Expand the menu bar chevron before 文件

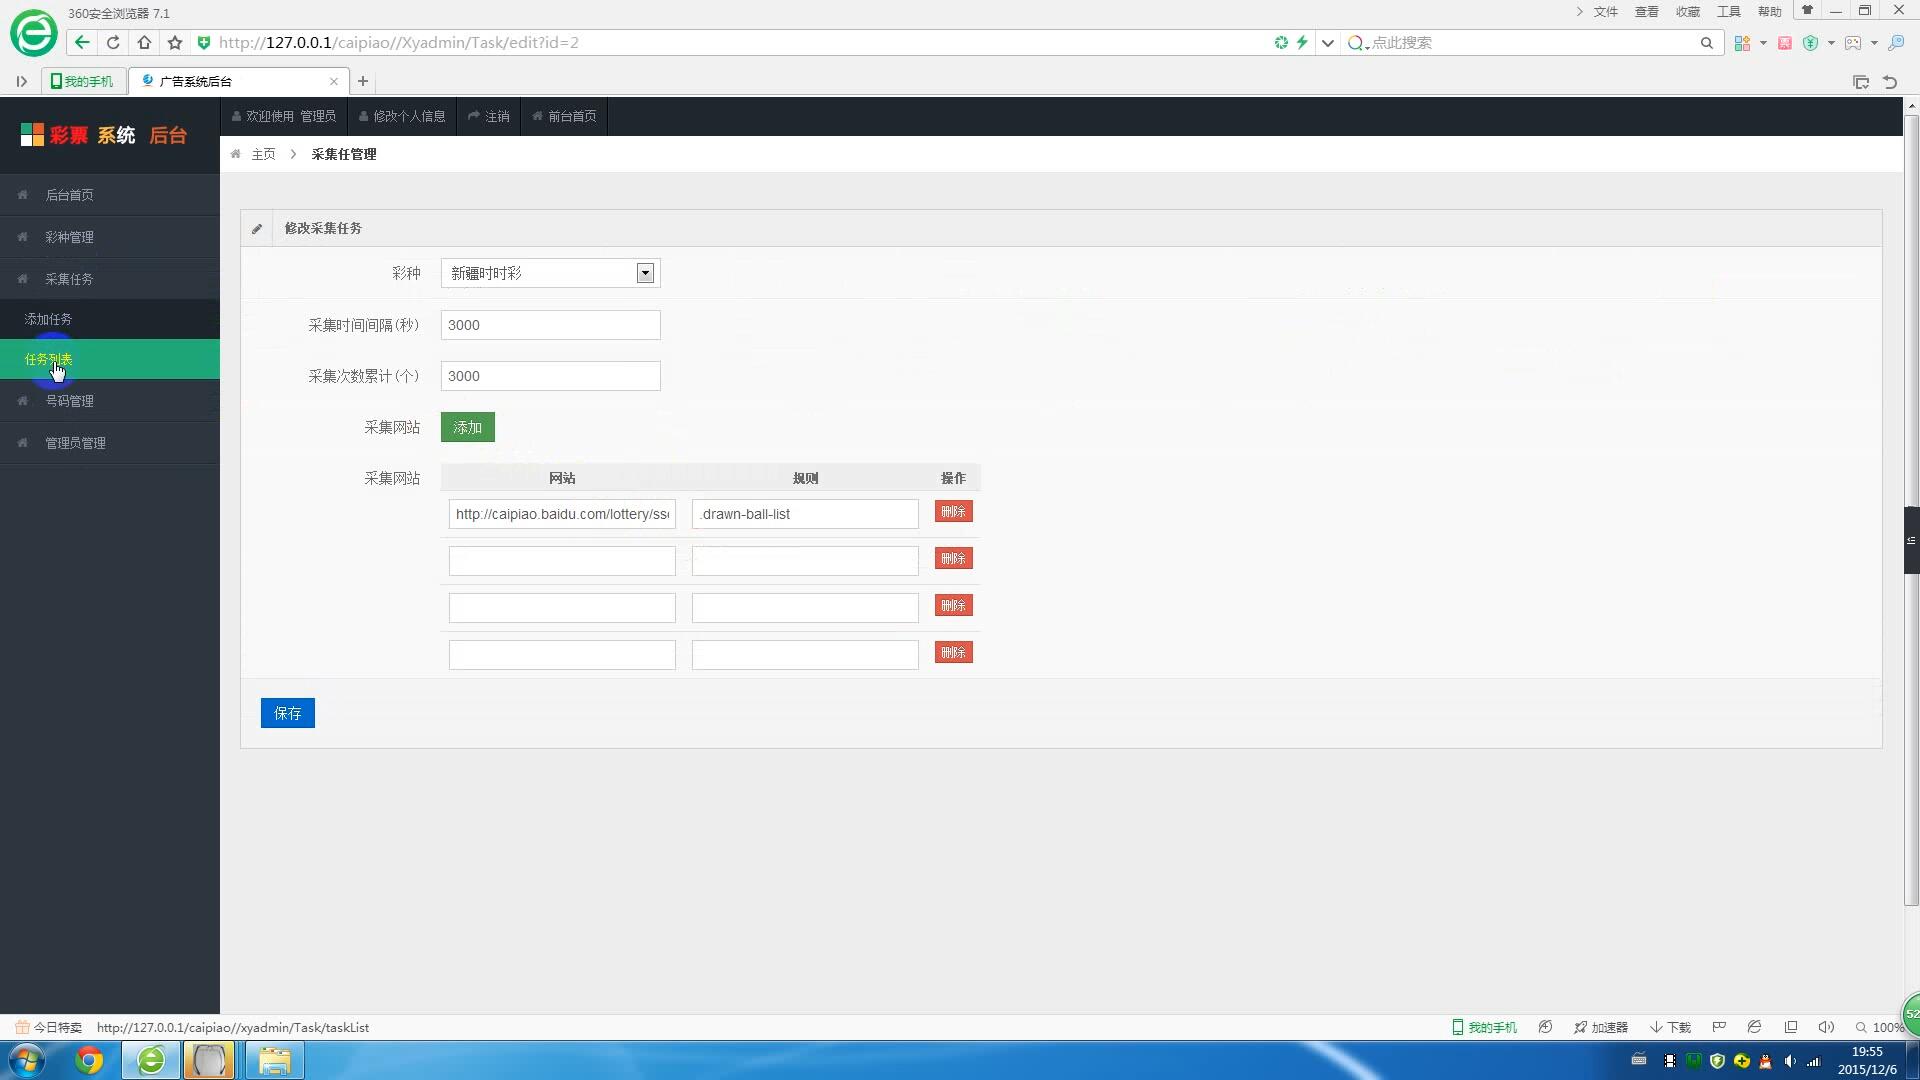click(1580, 12)
